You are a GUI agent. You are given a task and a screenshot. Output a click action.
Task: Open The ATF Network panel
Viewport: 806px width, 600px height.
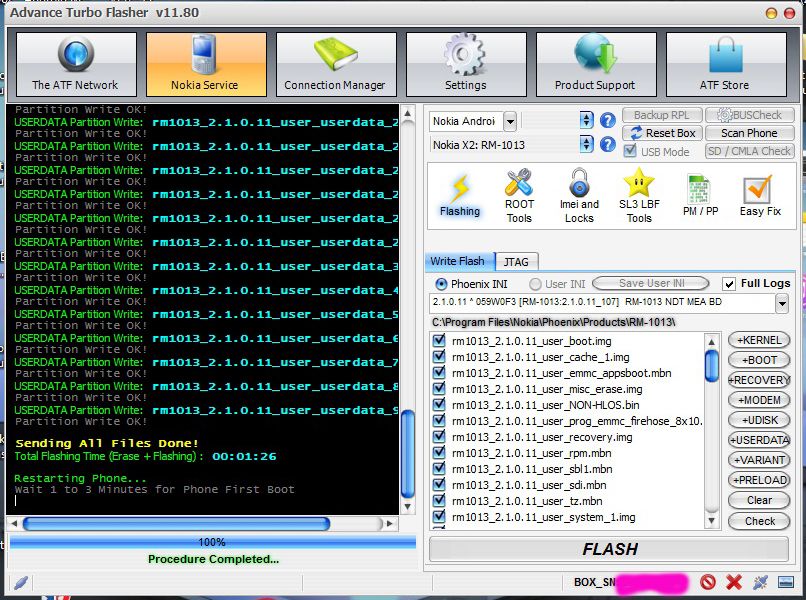(x=75, y=65)
